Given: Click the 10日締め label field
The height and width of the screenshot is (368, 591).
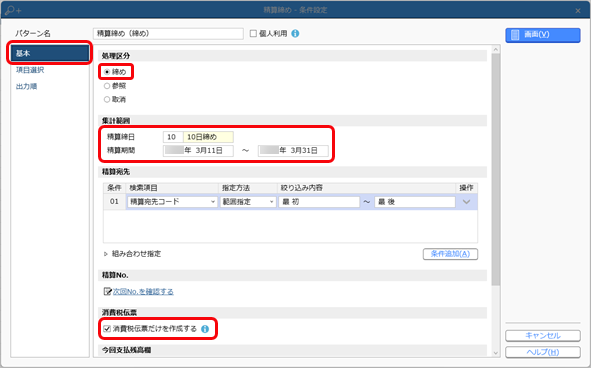Looking at the screenshot, I should (208, 137).
